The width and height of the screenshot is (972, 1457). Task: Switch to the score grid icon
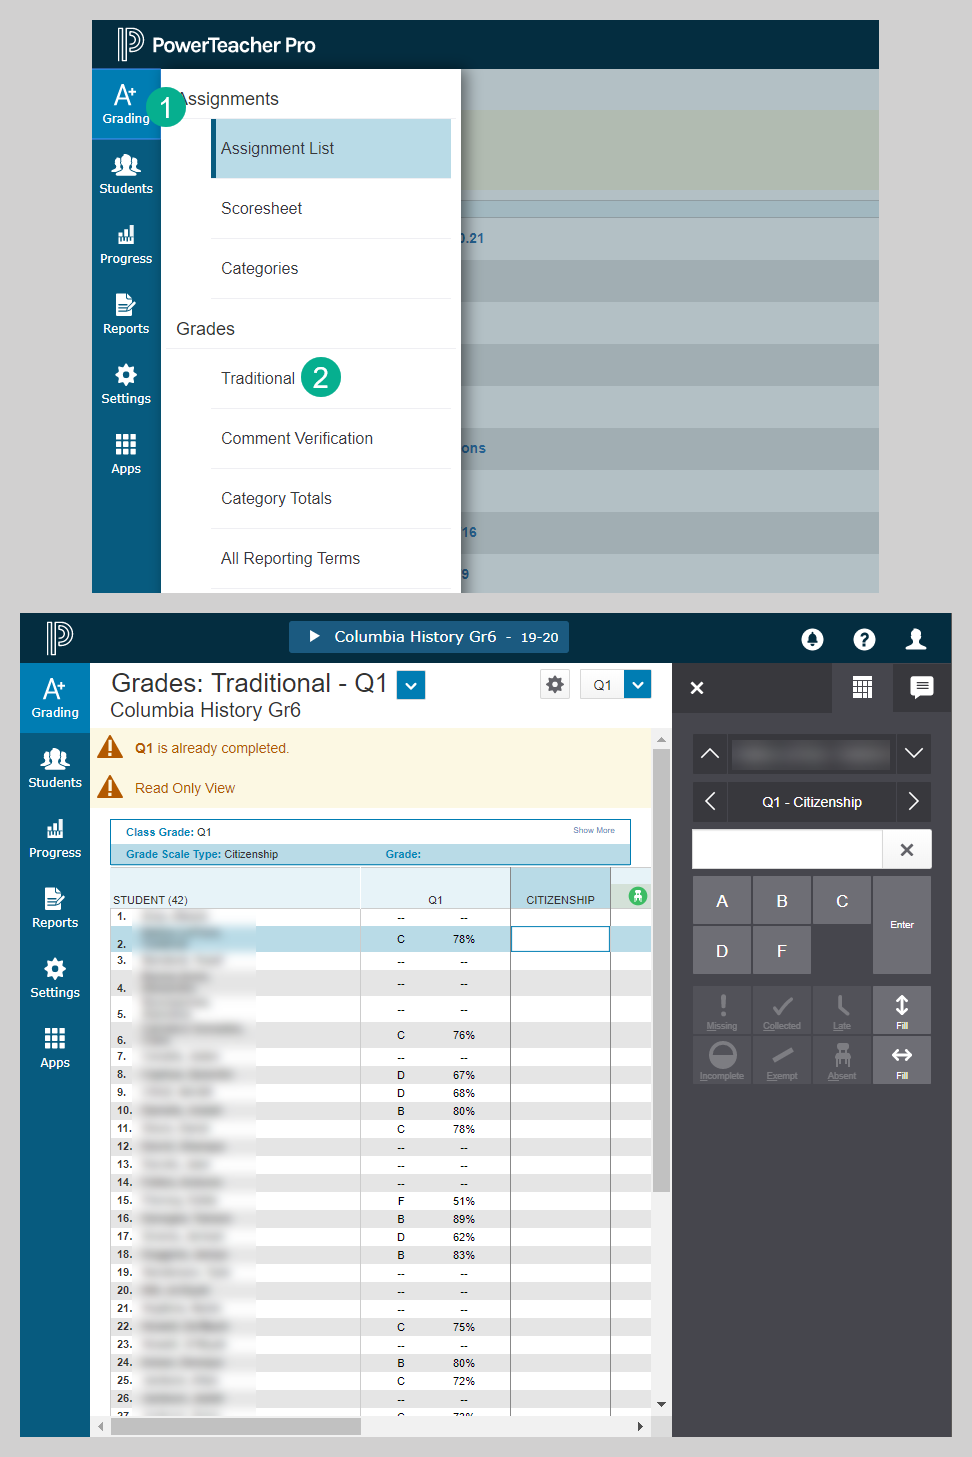(862, 687)
